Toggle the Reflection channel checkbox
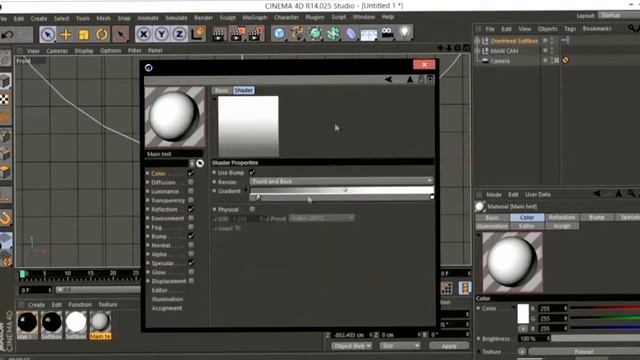 click(x=191, y=209)
